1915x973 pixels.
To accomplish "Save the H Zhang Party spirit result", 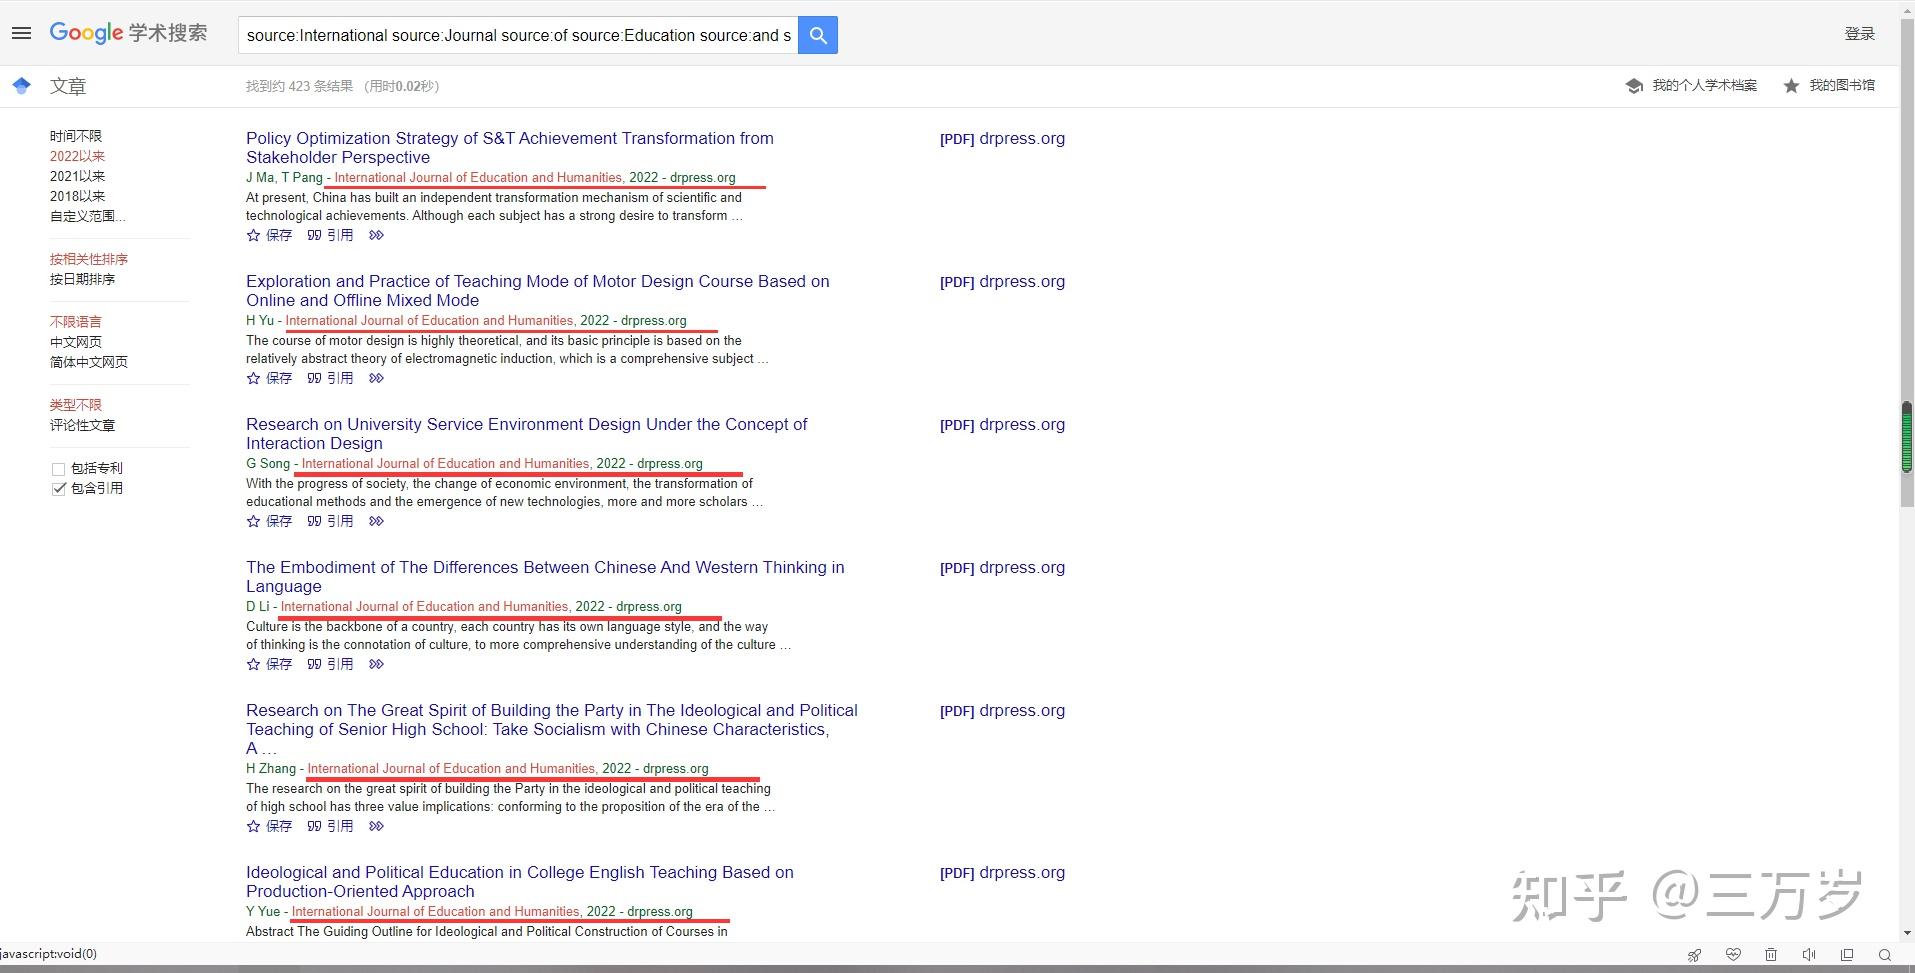I will [x=269, y=826].
